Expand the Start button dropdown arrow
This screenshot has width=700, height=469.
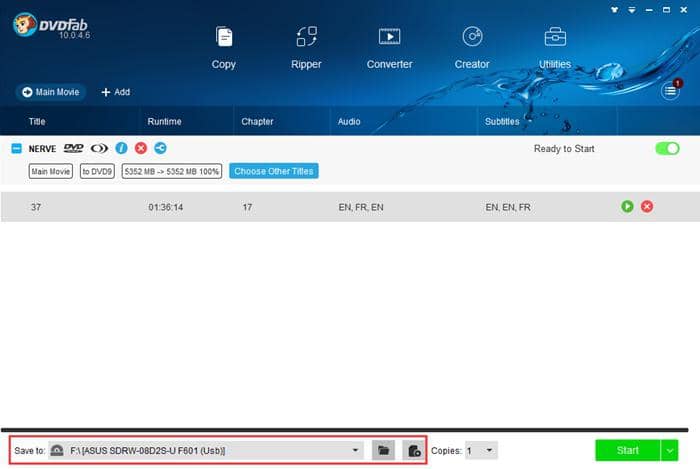(x=670, y=450)
